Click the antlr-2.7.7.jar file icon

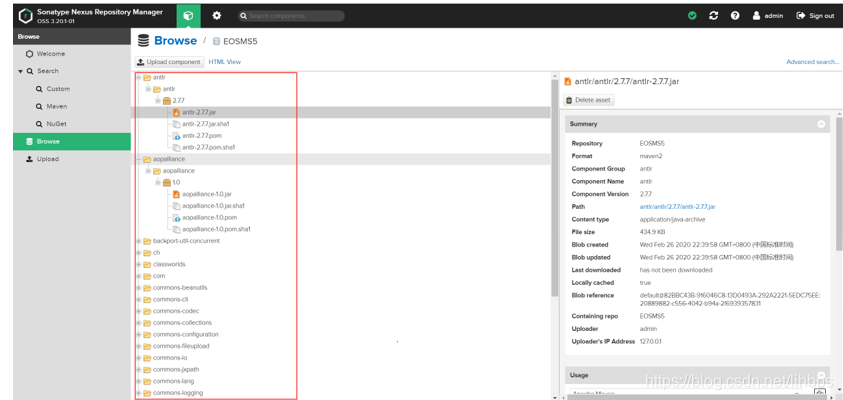tap(176, 112)
